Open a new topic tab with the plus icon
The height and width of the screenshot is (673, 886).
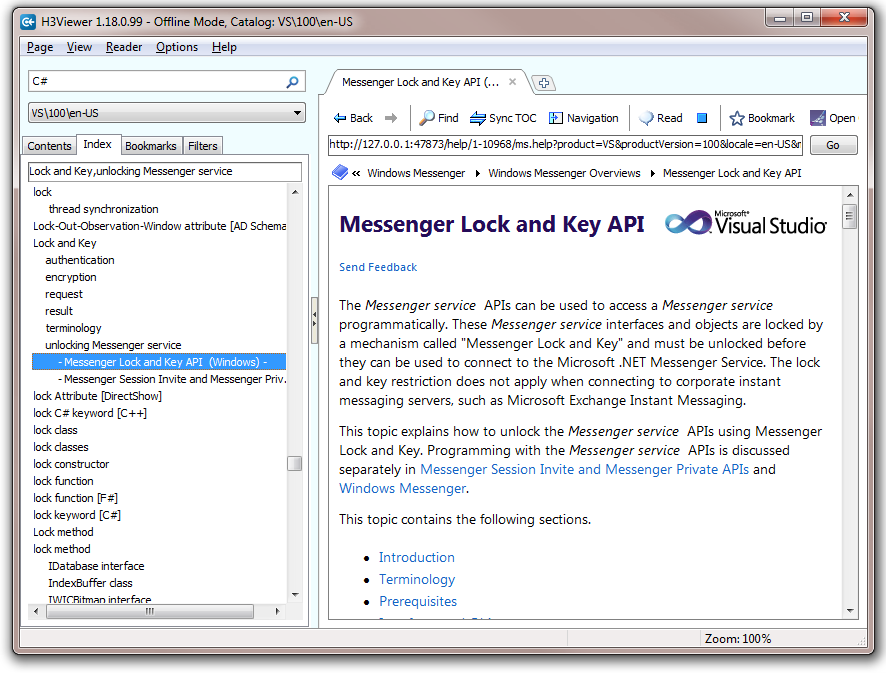543,83
